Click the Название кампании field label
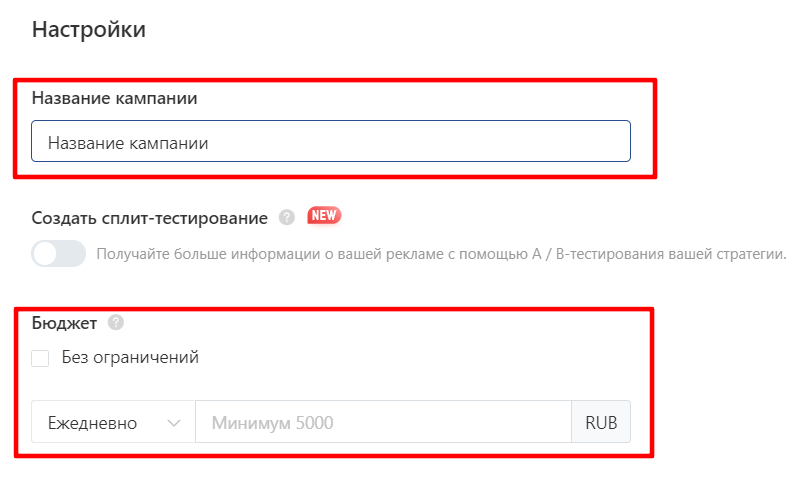The height and width of the screenshot is (491, 802). pos(115,98)
